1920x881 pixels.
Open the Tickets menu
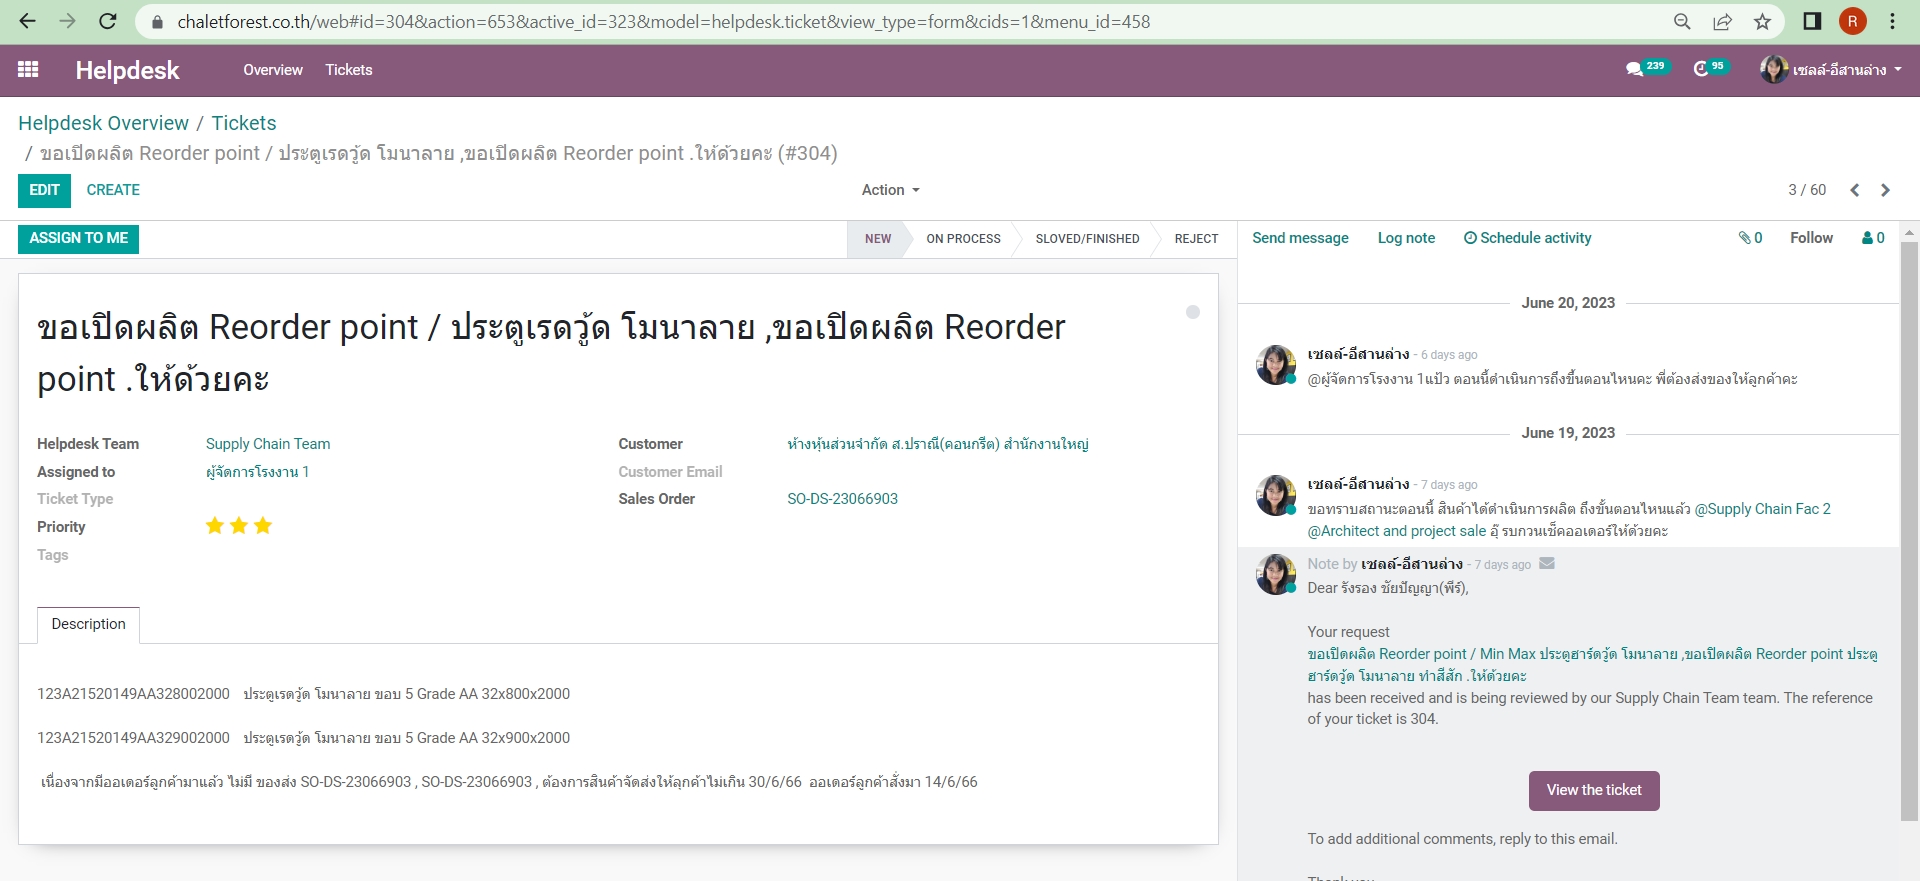coord(348,69)
